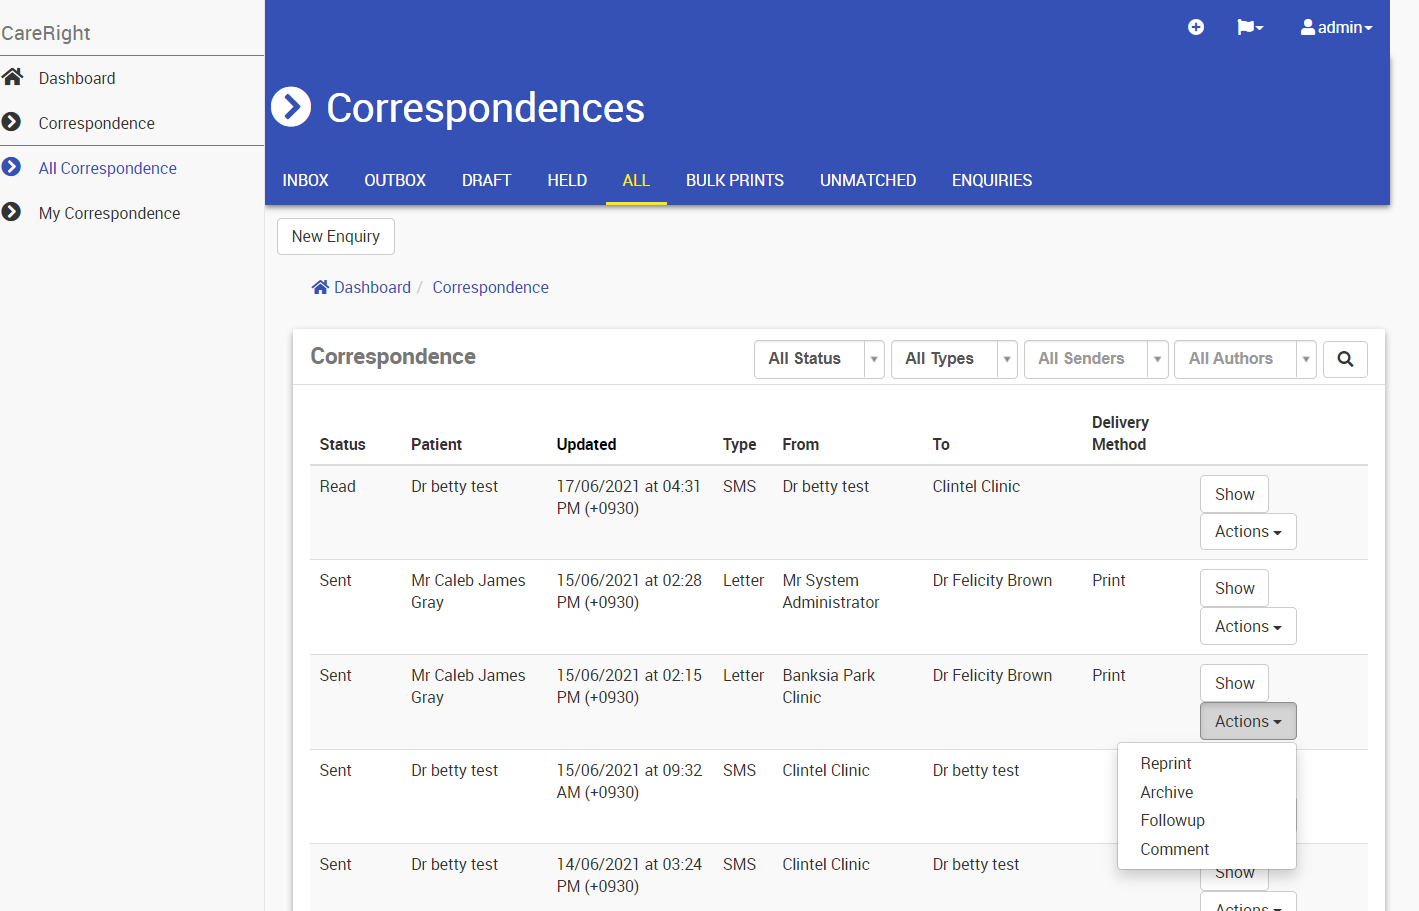Viewport: 1419px width, 911px height.
Task: Open the All Authors filter dropdown
Action: [x=1305, y=359]
